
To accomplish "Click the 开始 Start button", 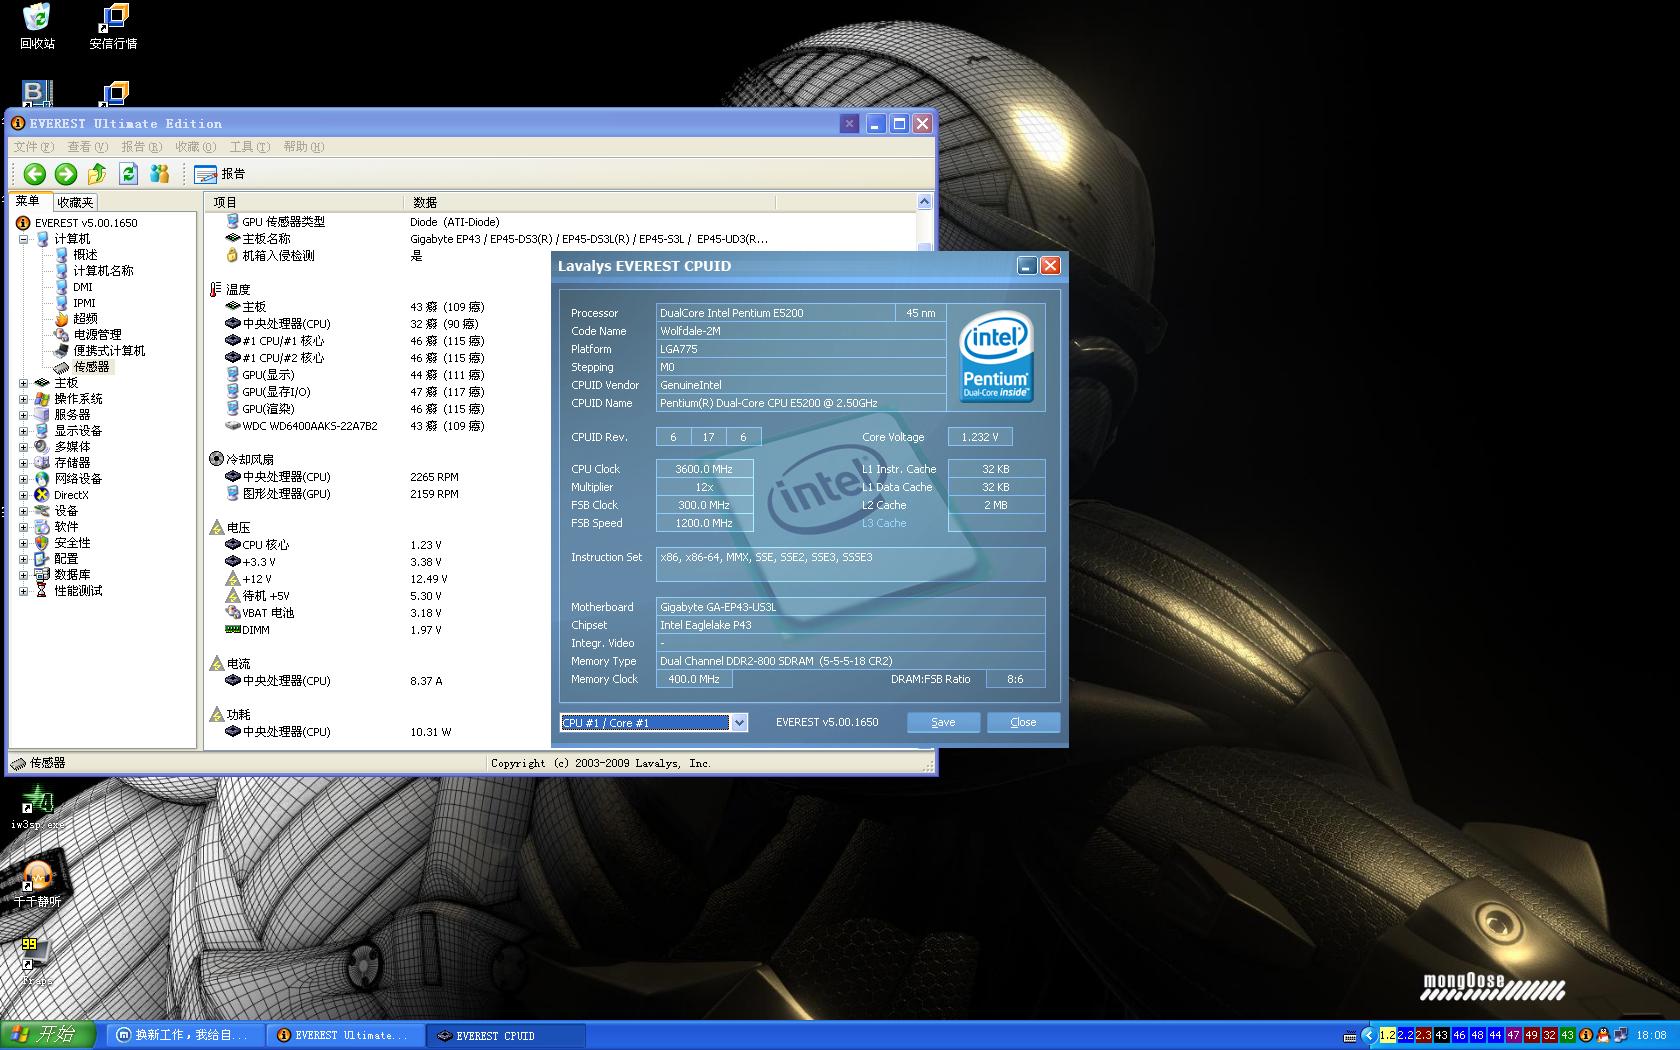I will click(48, 1035).
